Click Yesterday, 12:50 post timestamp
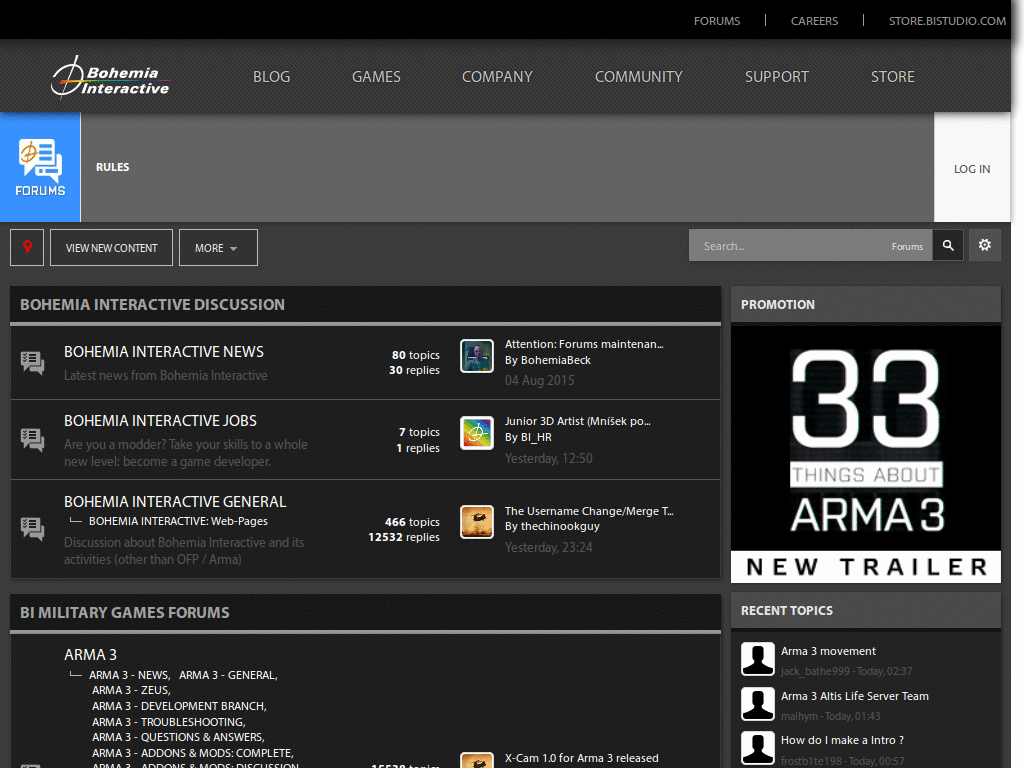Image resolution: width=1024 pixels, height=768 pixels. coord(549,458)
